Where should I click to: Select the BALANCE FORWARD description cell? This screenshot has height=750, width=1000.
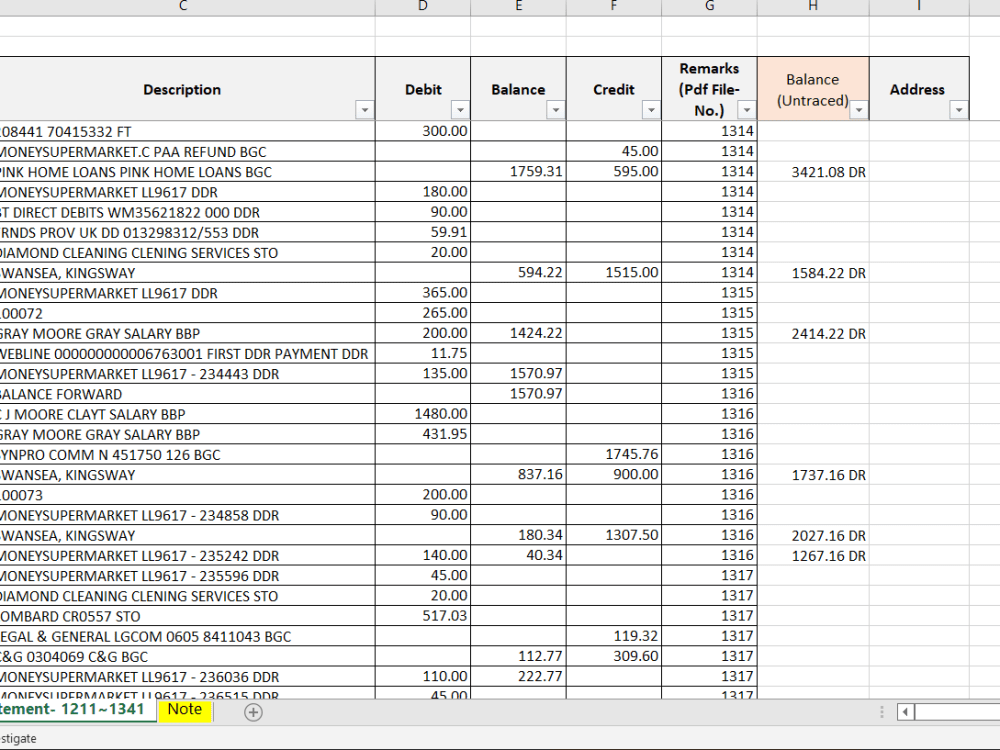[x=187, y=394]
